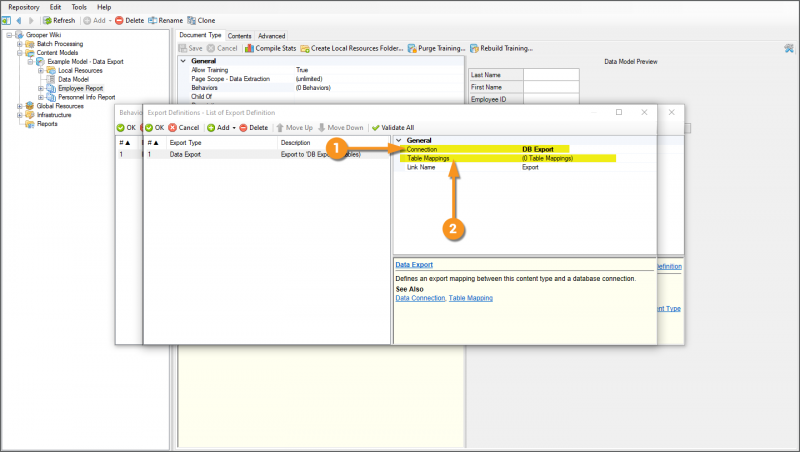Select the Allow Training property row
800x452 pixels.
(x=321, y=70)
